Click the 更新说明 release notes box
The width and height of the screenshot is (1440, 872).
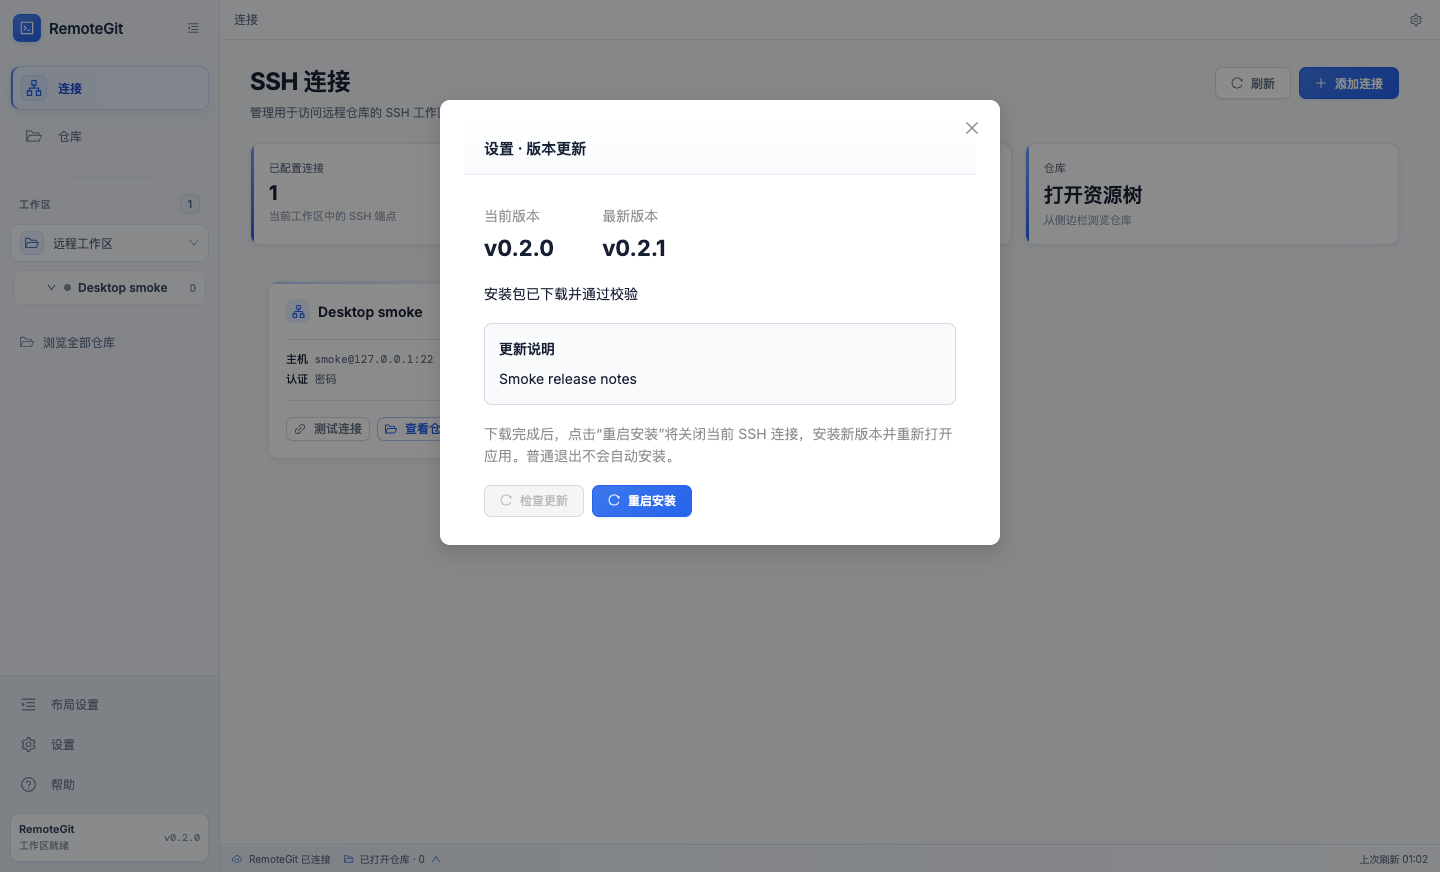[x=720, y=364]
